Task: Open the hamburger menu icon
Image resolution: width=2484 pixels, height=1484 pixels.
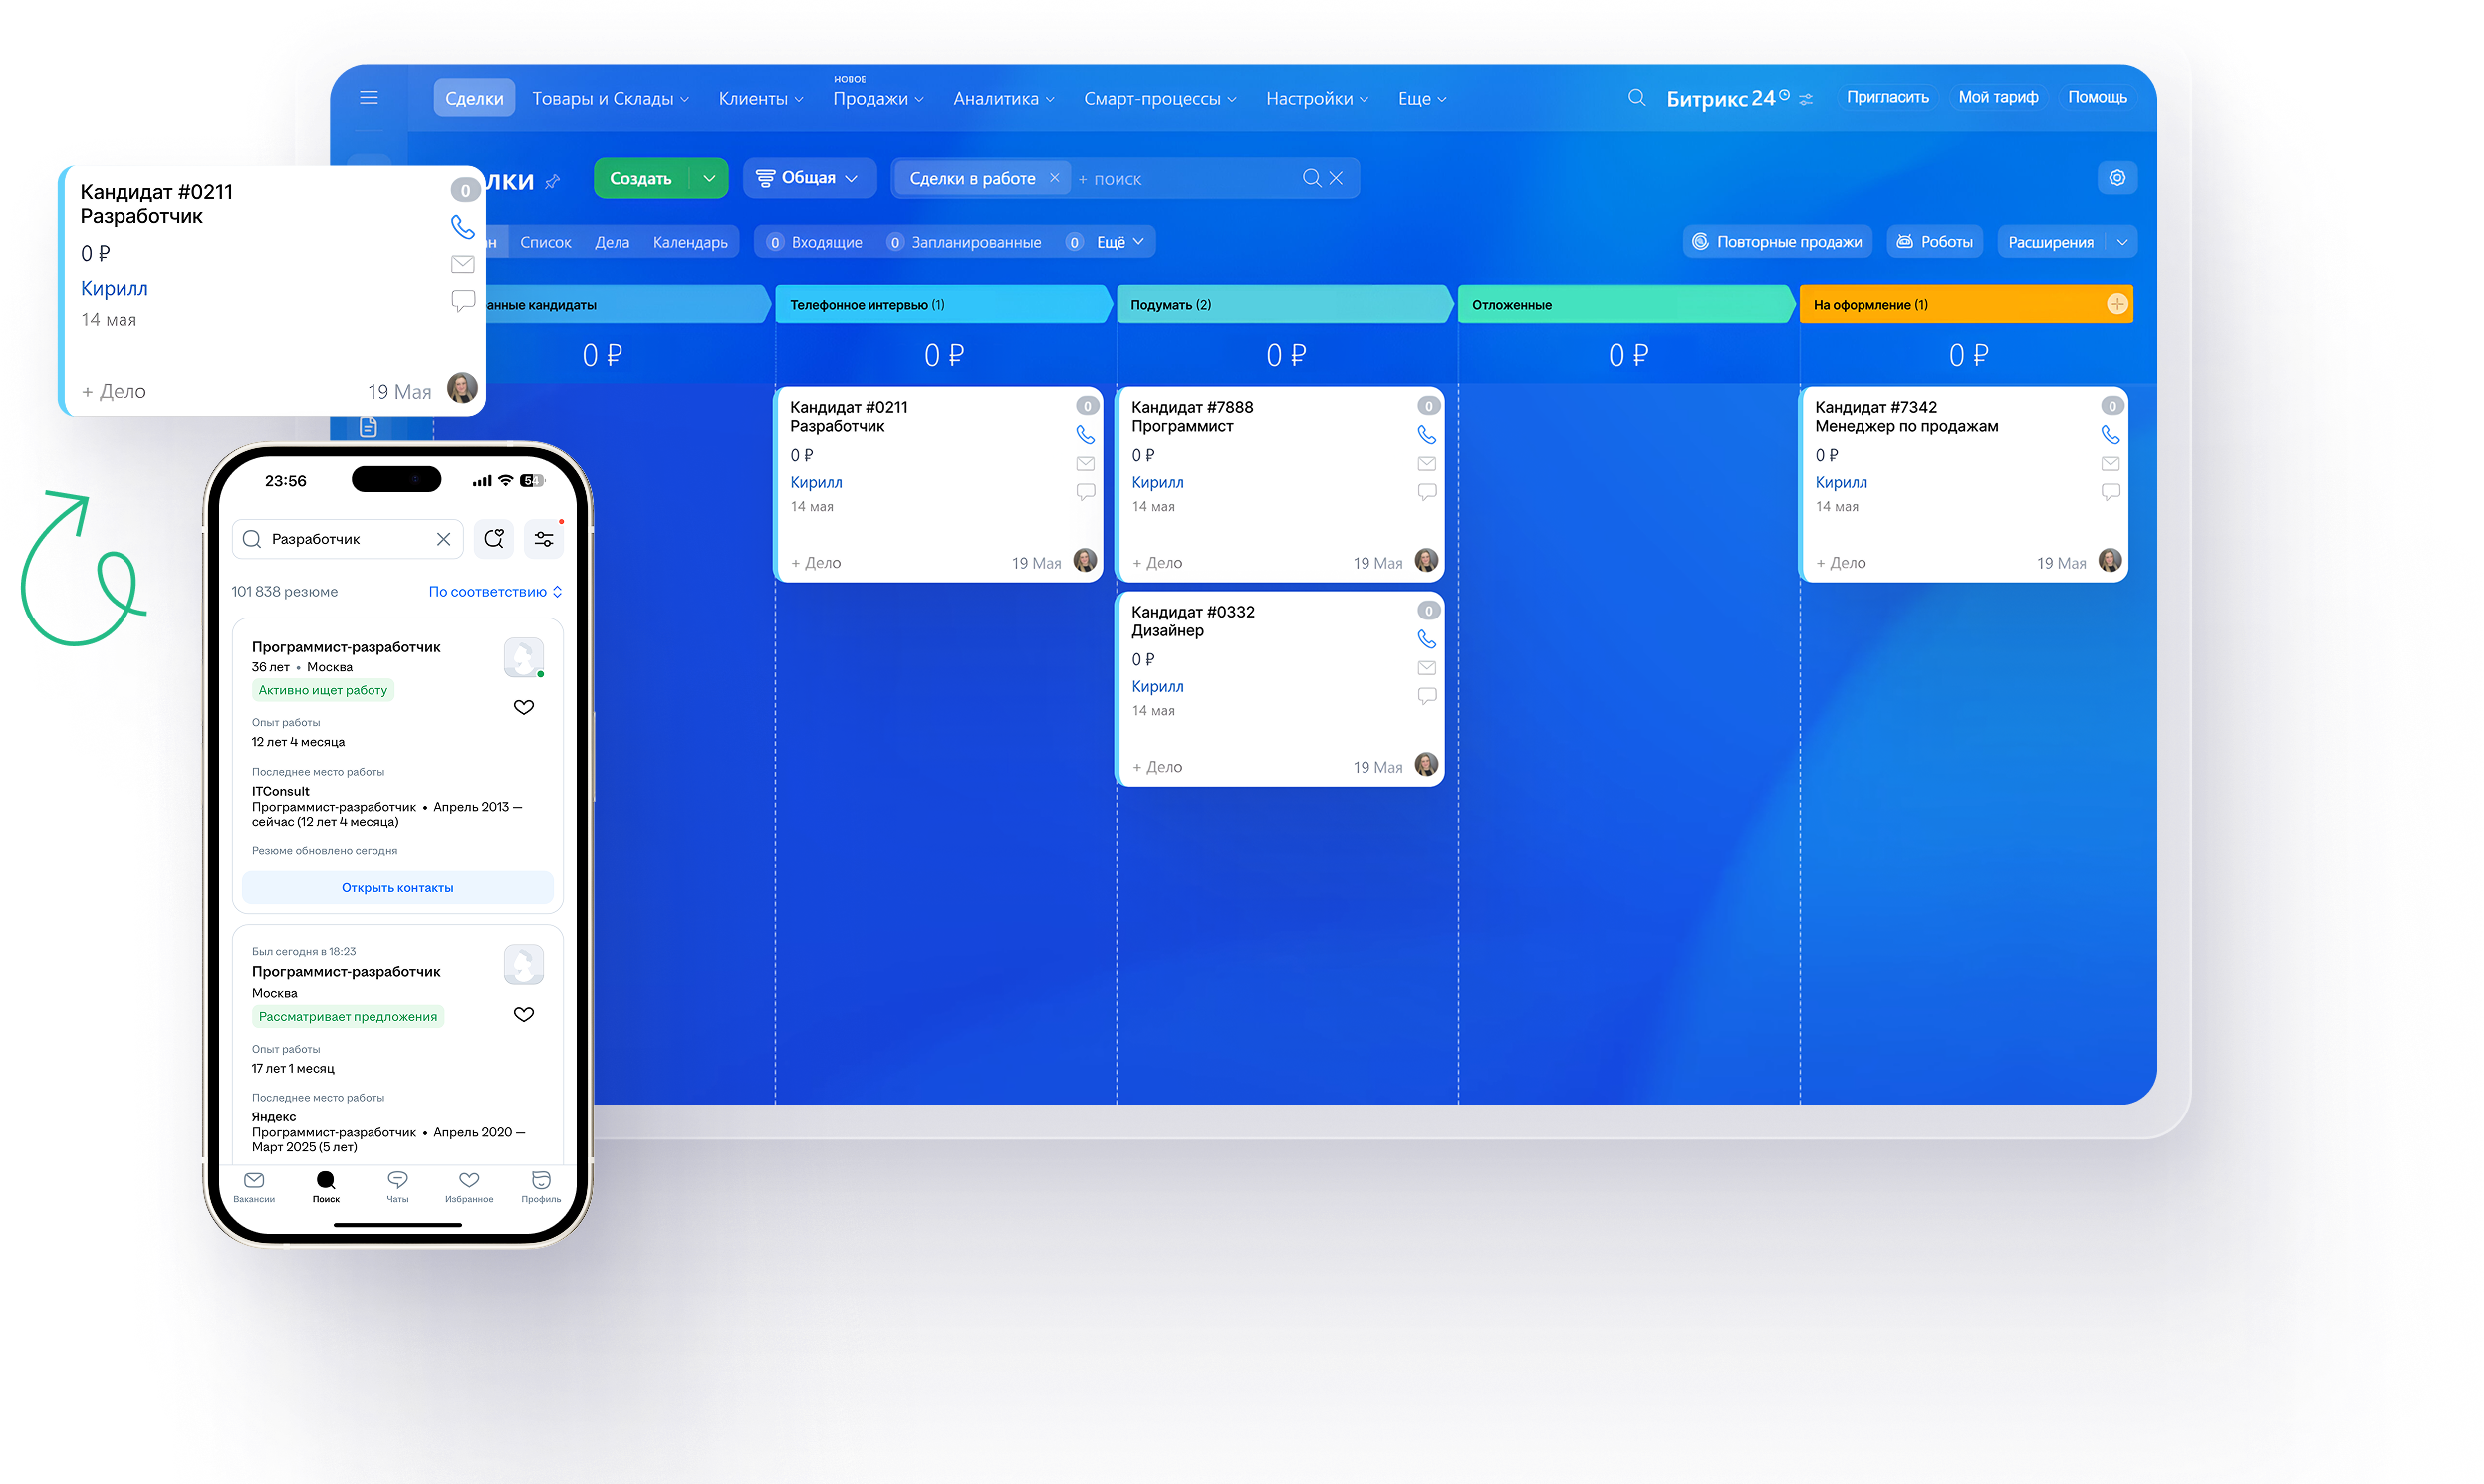Action: pyautogui.click(x=369, y=97)
